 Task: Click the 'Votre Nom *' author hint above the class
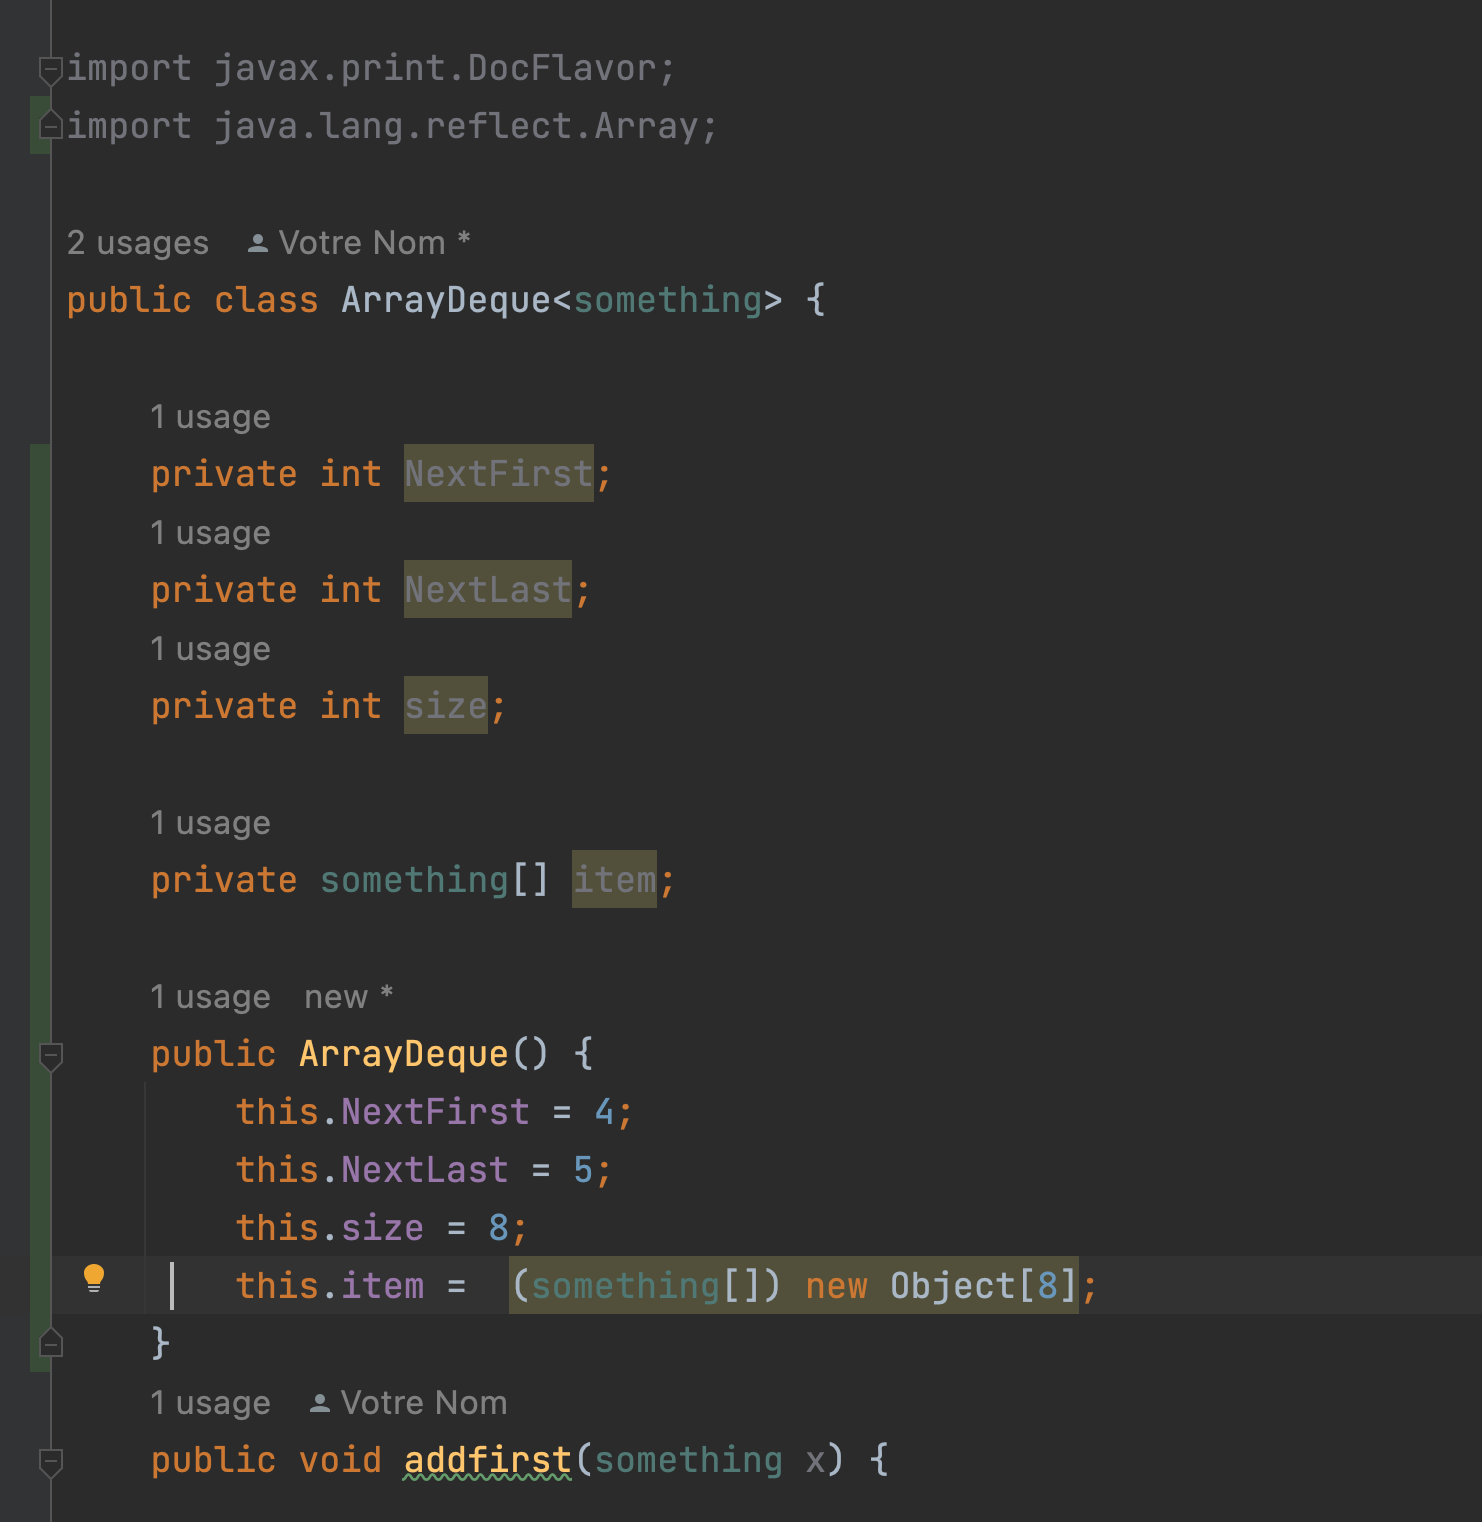[373, 243]
